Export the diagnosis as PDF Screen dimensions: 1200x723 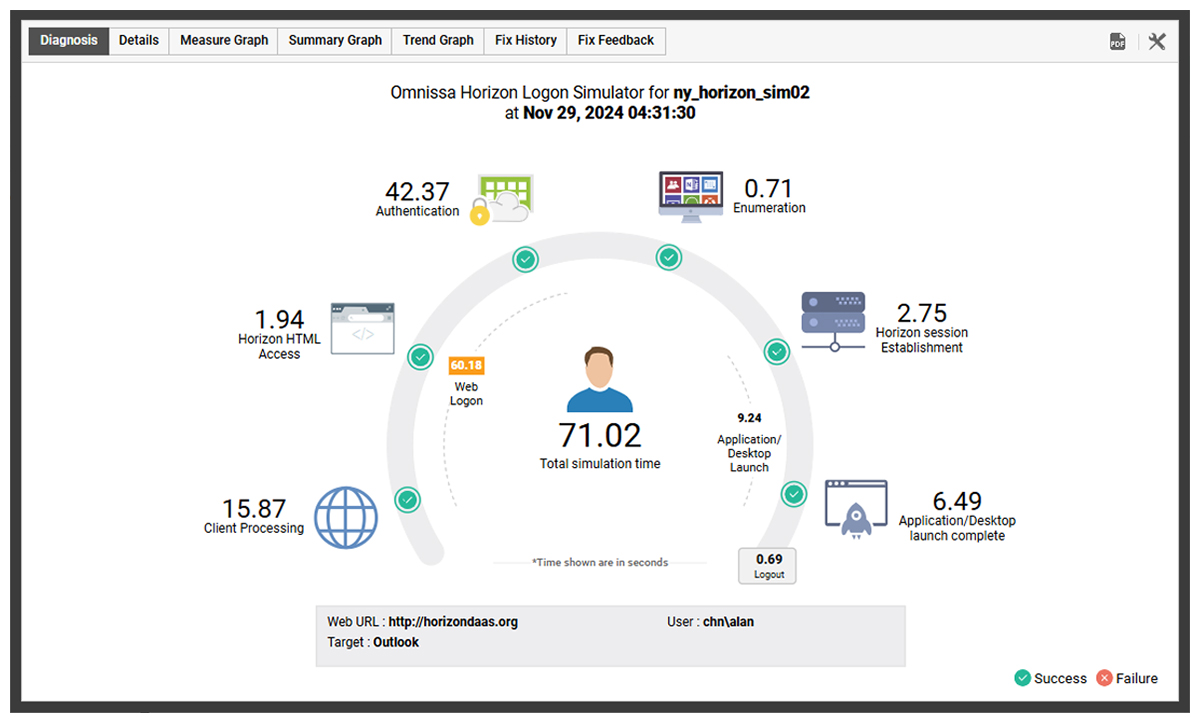point(1117,41)
